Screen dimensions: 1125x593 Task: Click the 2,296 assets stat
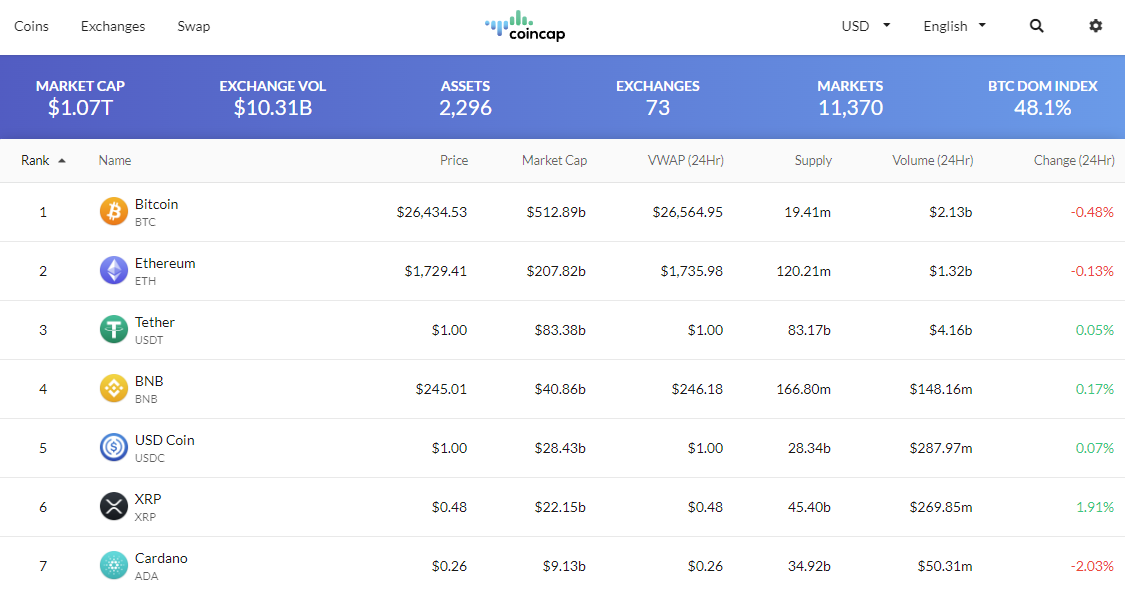click(x=466, y=108)
